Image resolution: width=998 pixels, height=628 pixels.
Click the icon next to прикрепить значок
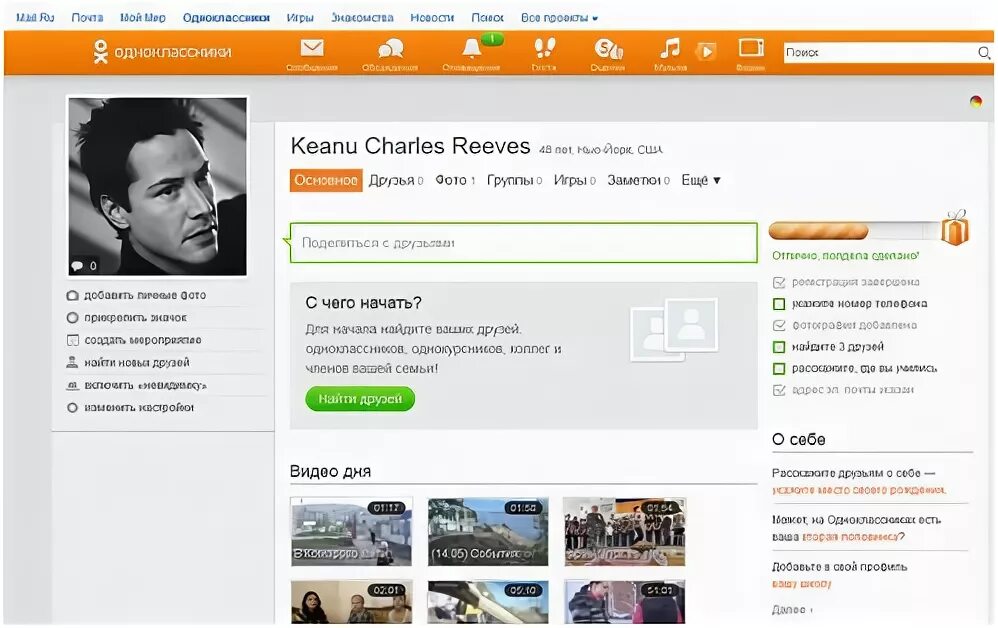(73, 317)
